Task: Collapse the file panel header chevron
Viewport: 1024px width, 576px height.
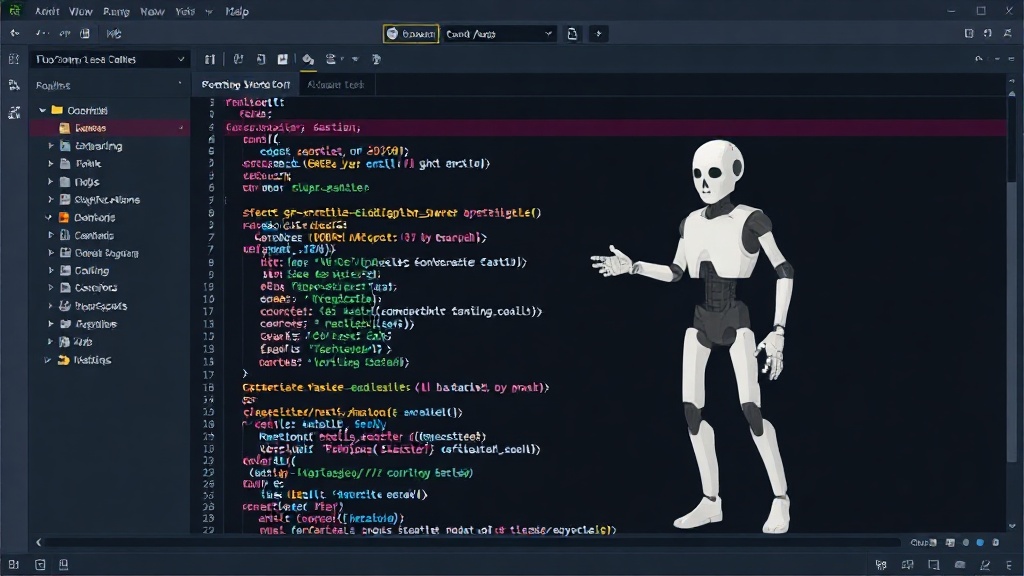Action: 180,84
